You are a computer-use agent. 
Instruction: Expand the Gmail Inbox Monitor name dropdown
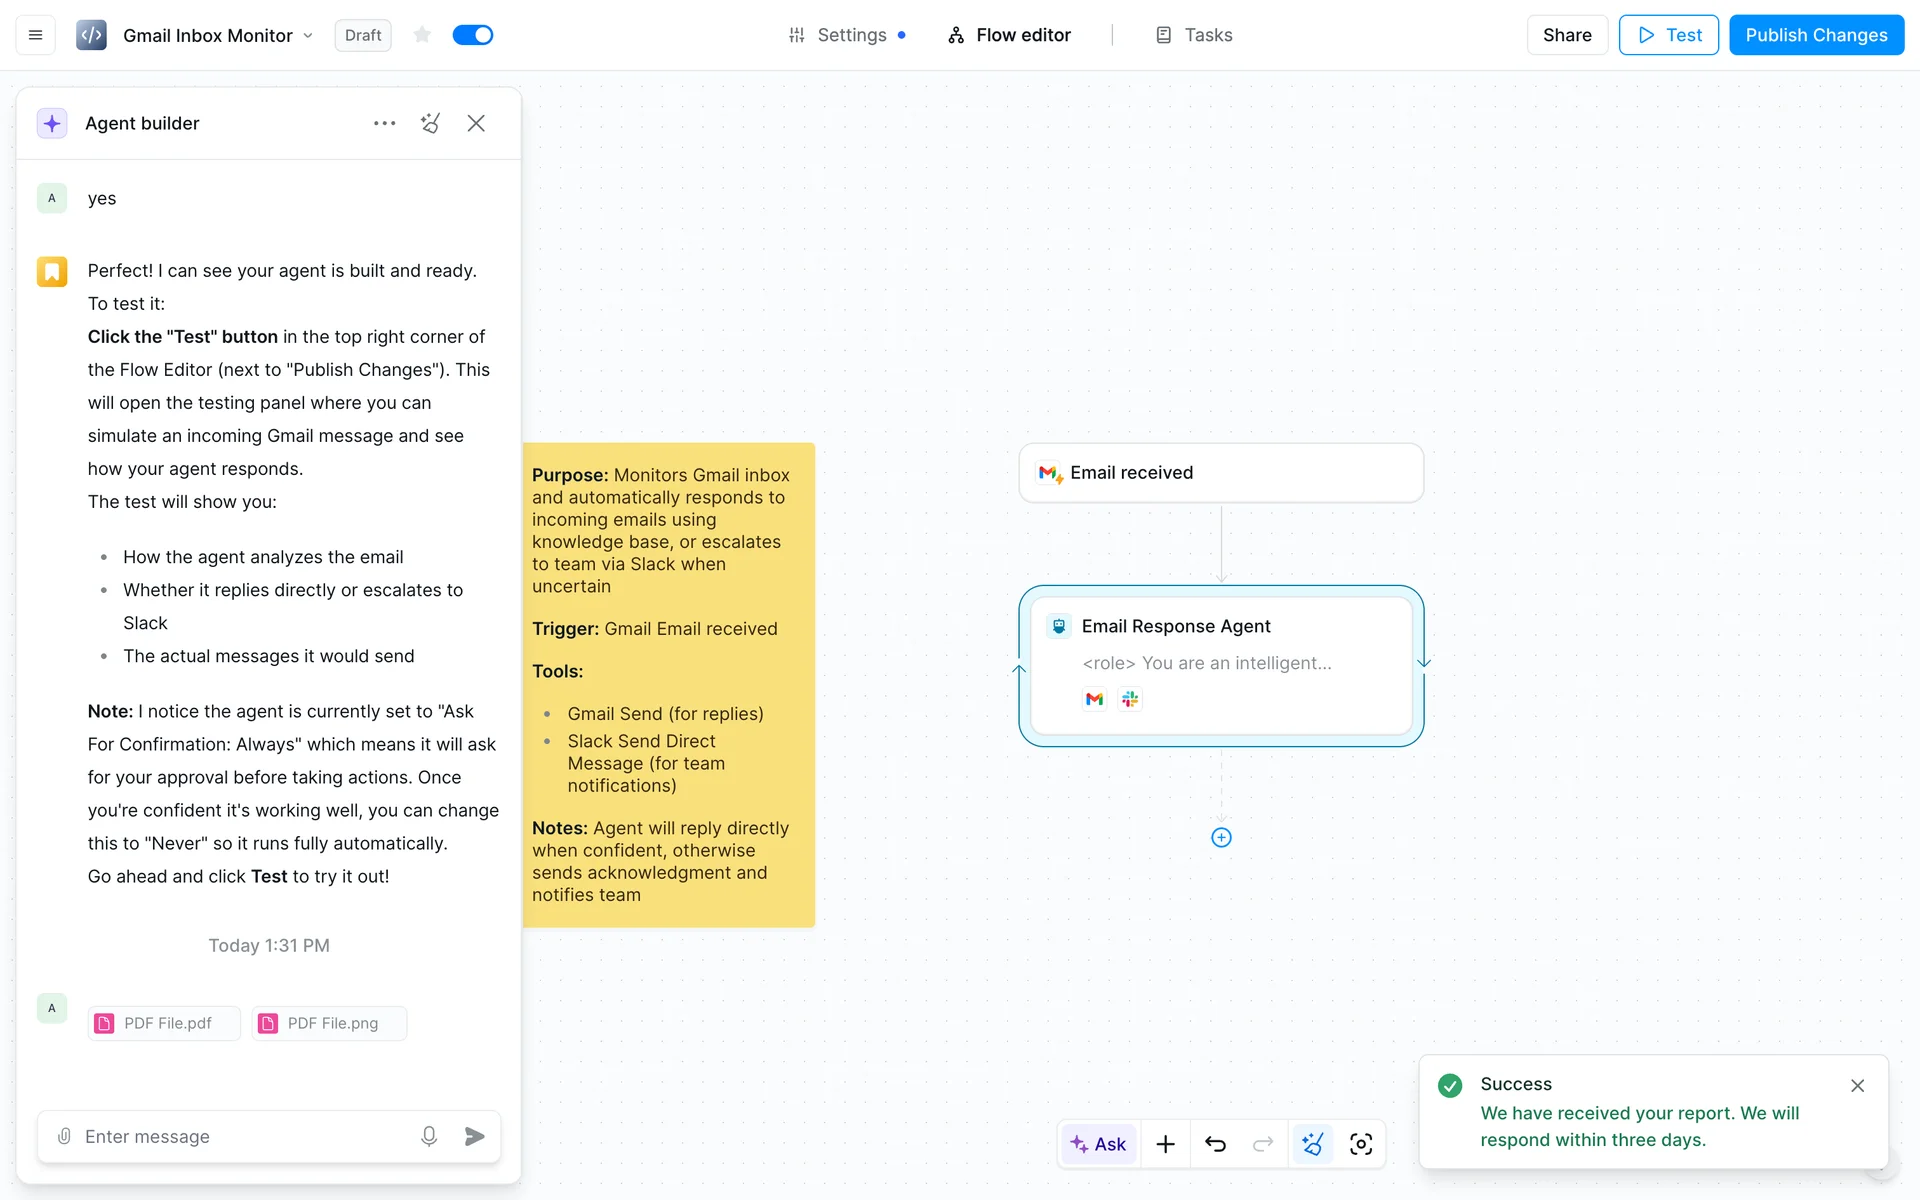click(x=308, y=35)
